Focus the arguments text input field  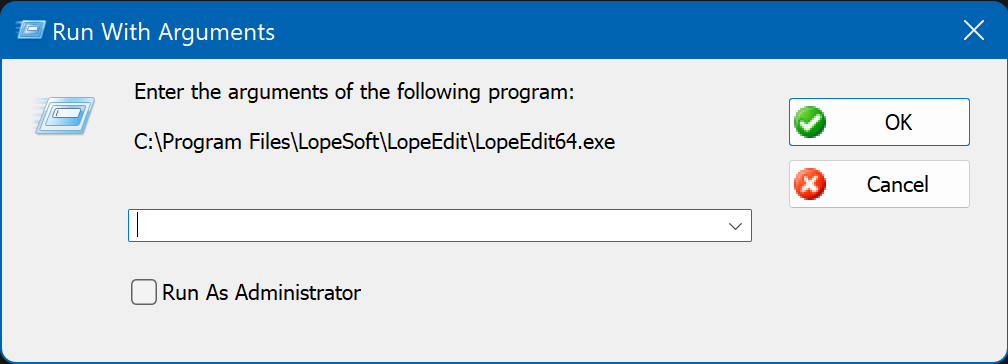click(x=424, y=226)
